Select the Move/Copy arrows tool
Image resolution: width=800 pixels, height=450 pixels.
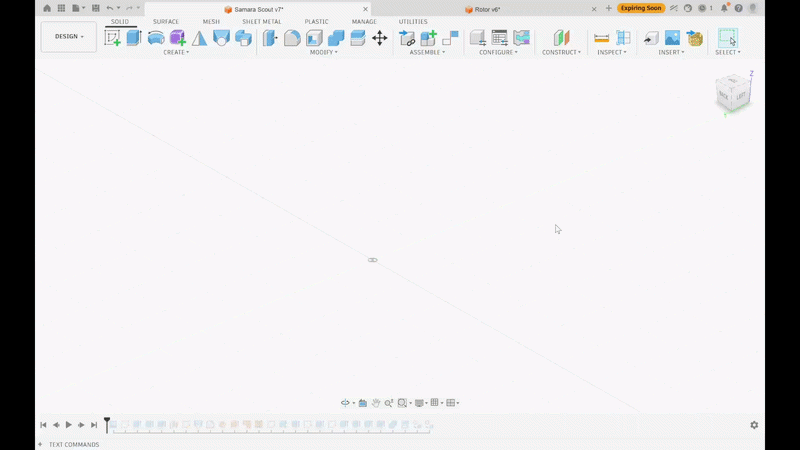[x=380, y=38]
